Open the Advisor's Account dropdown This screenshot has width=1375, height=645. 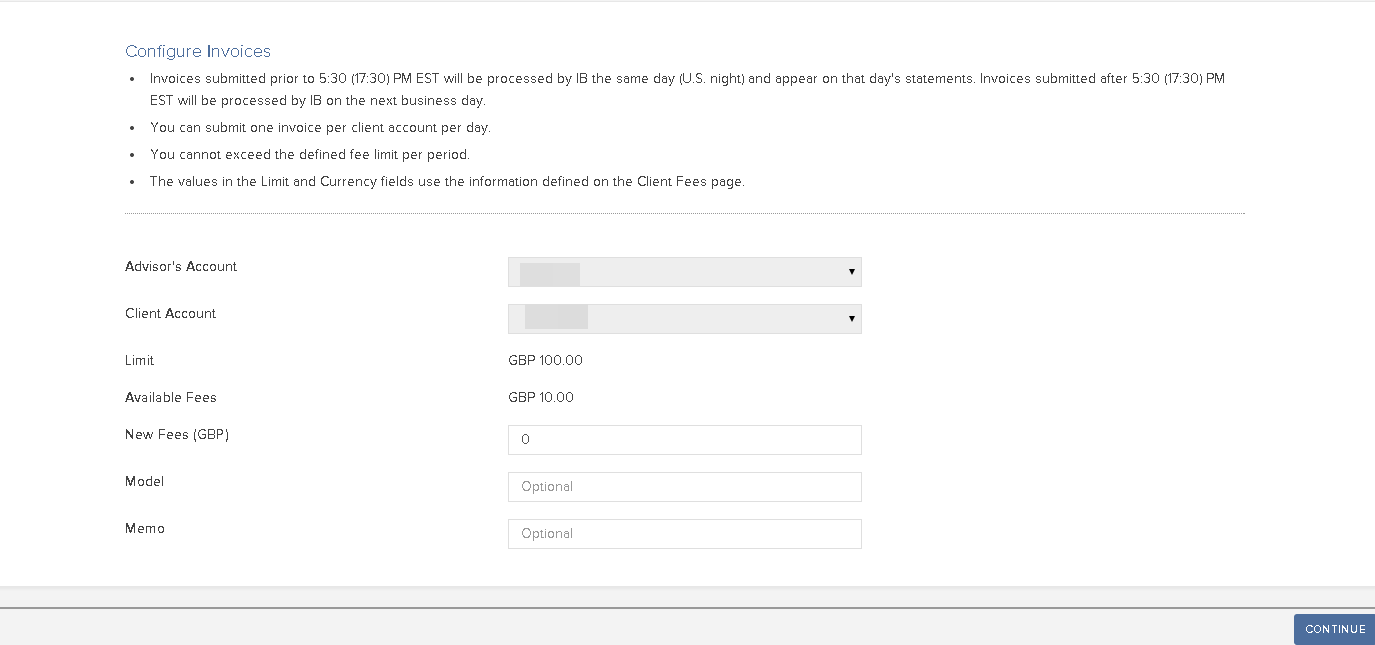pos(684,272)
